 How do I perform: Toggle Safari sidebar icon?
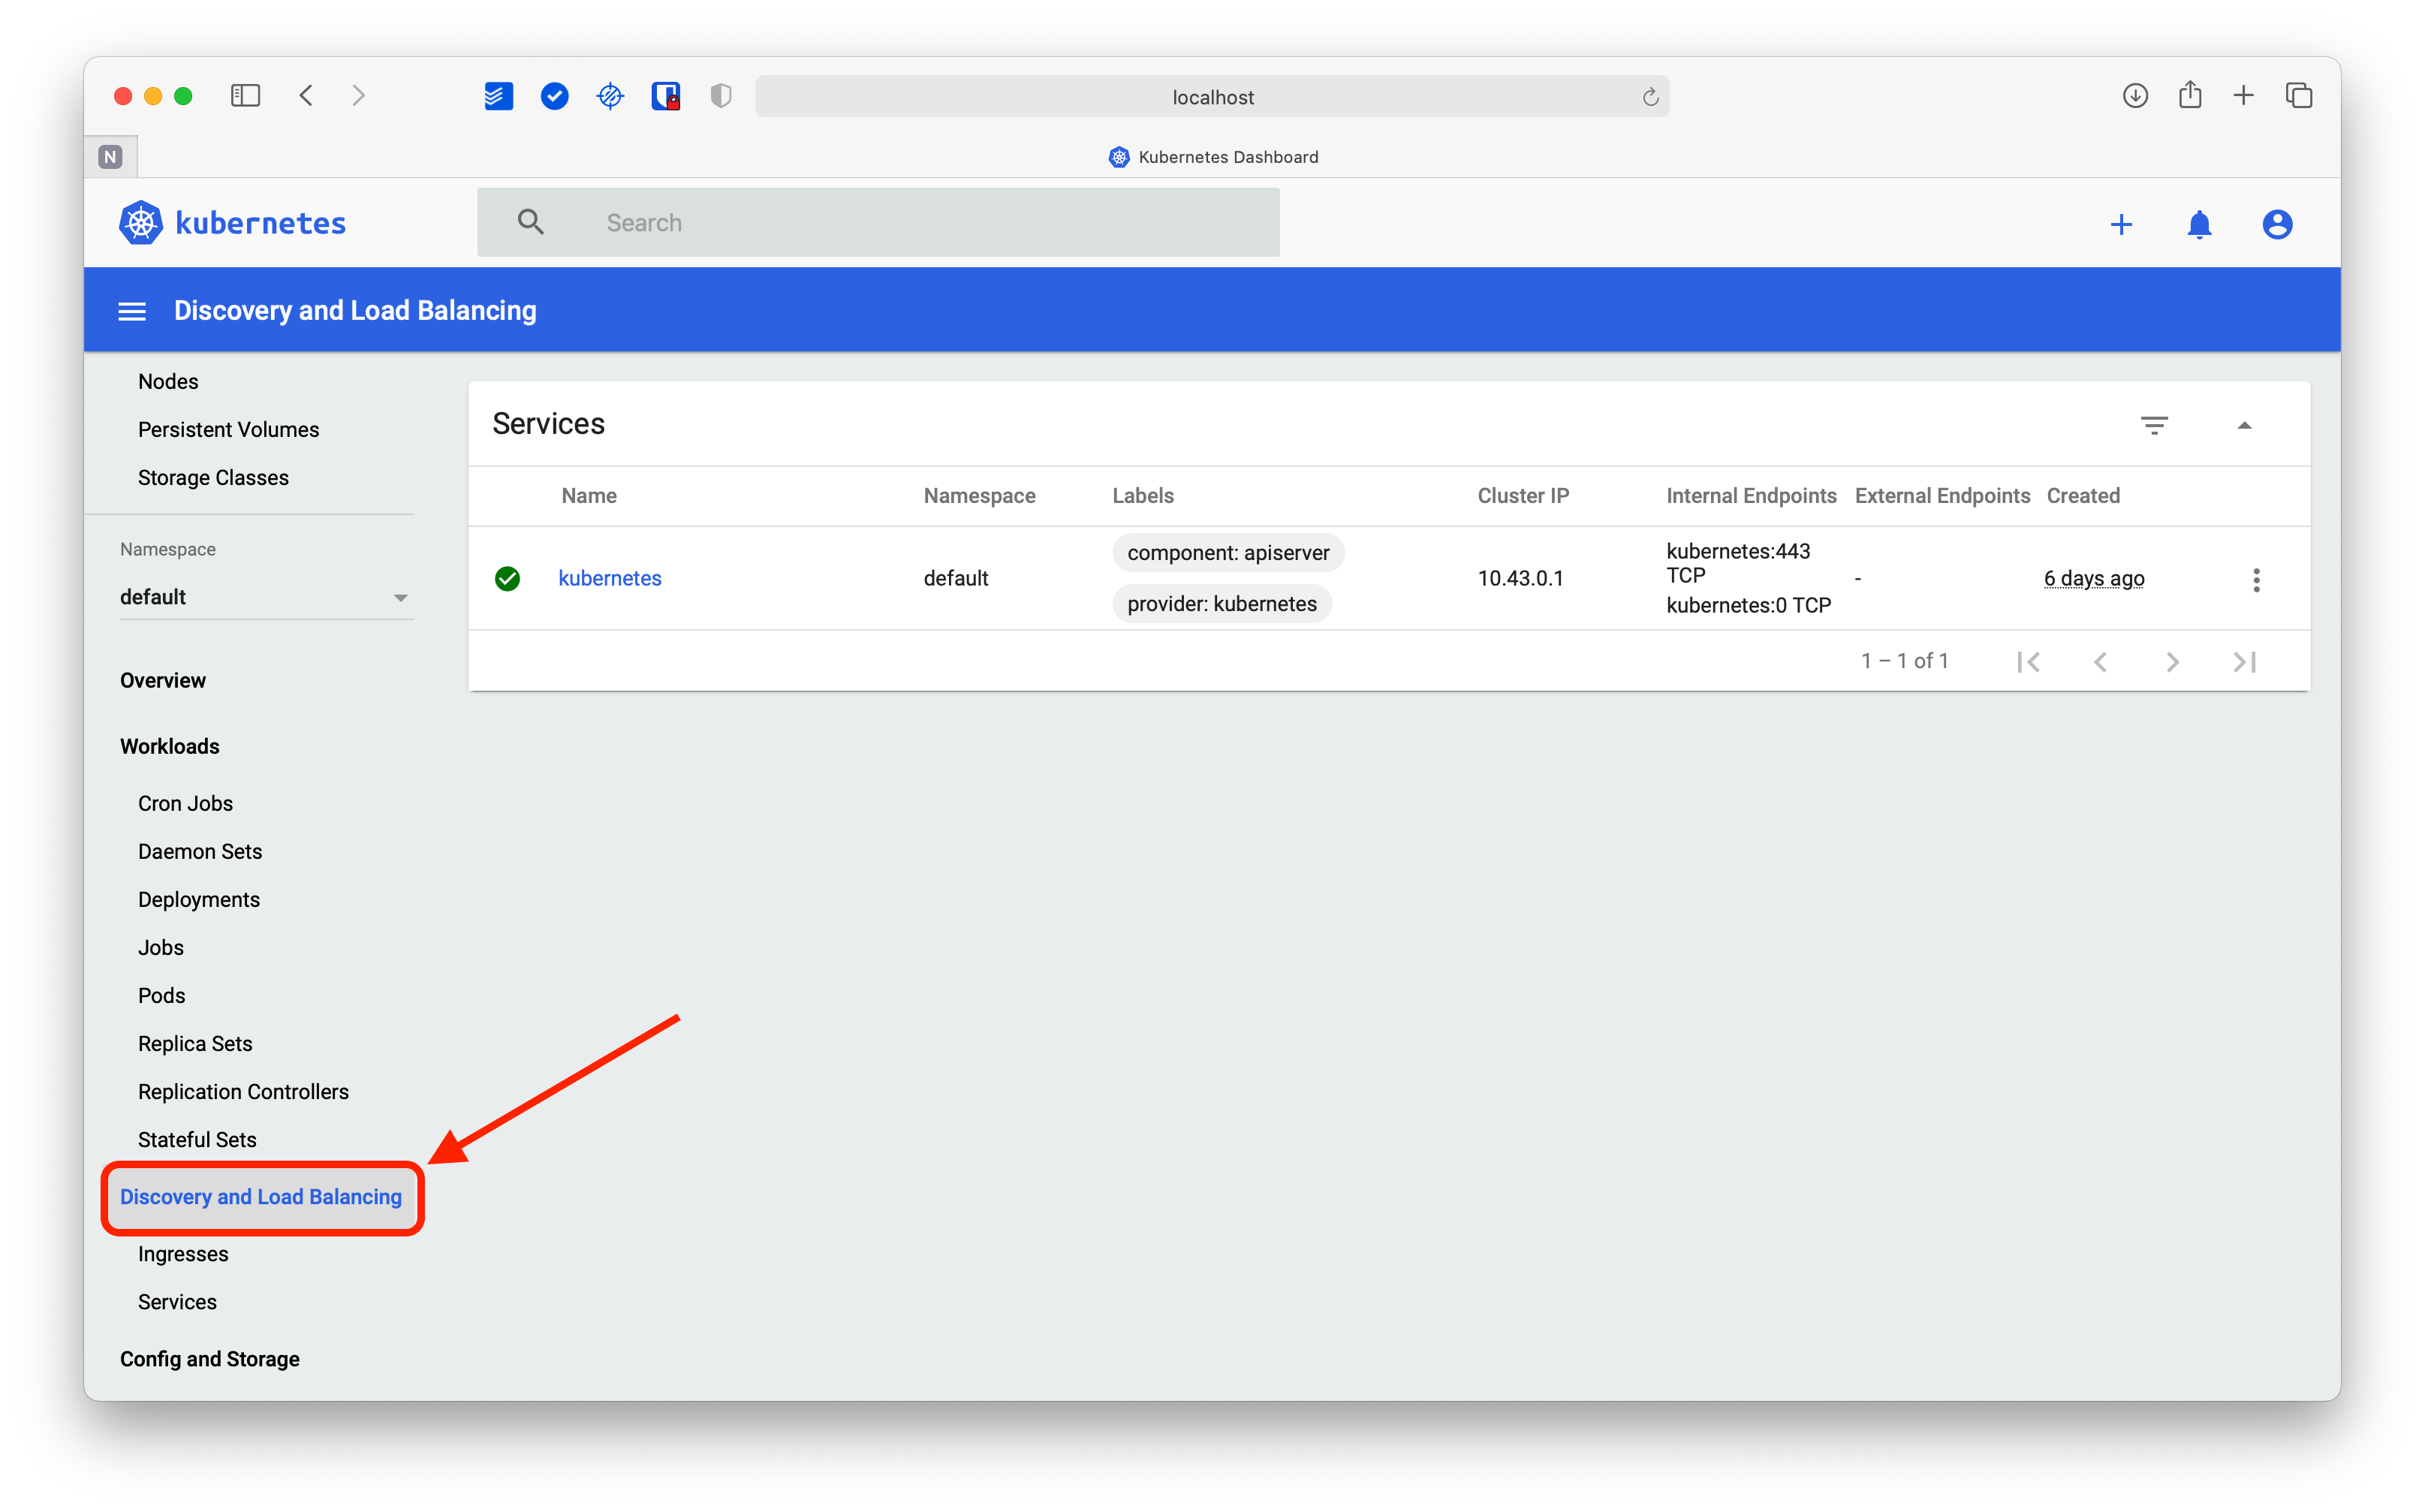click(245, 96)
